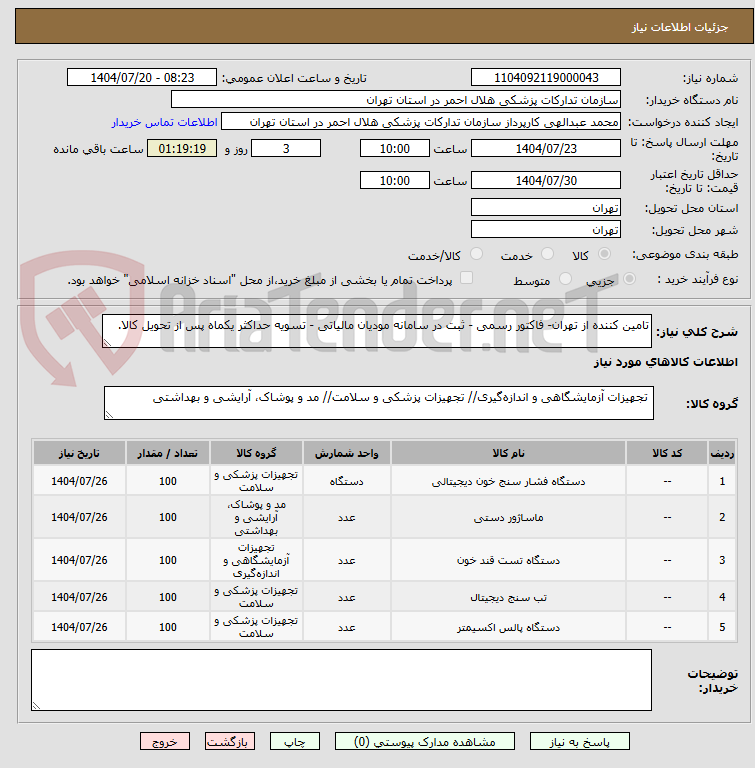Click the price validity date 1404/07/30
The width and height of the screenshot is (755, 768).
[546, 180]
